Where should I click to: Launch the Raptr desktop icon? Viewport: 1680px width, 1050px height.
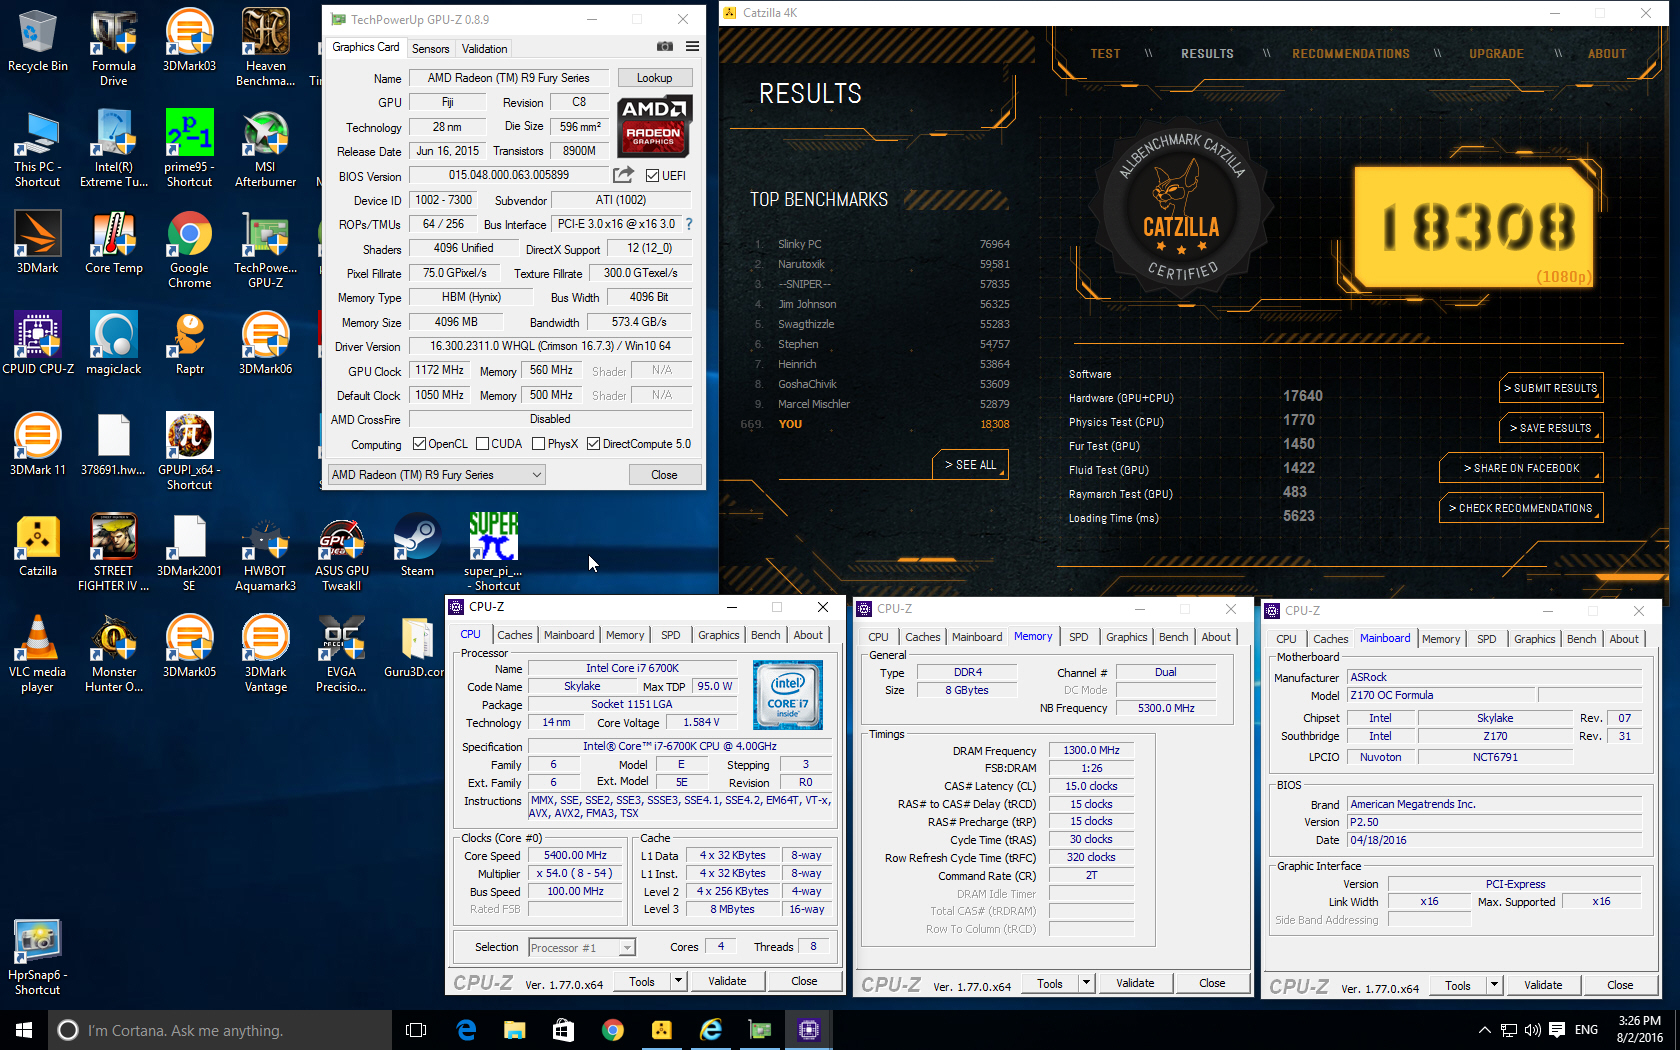(190, 343)
